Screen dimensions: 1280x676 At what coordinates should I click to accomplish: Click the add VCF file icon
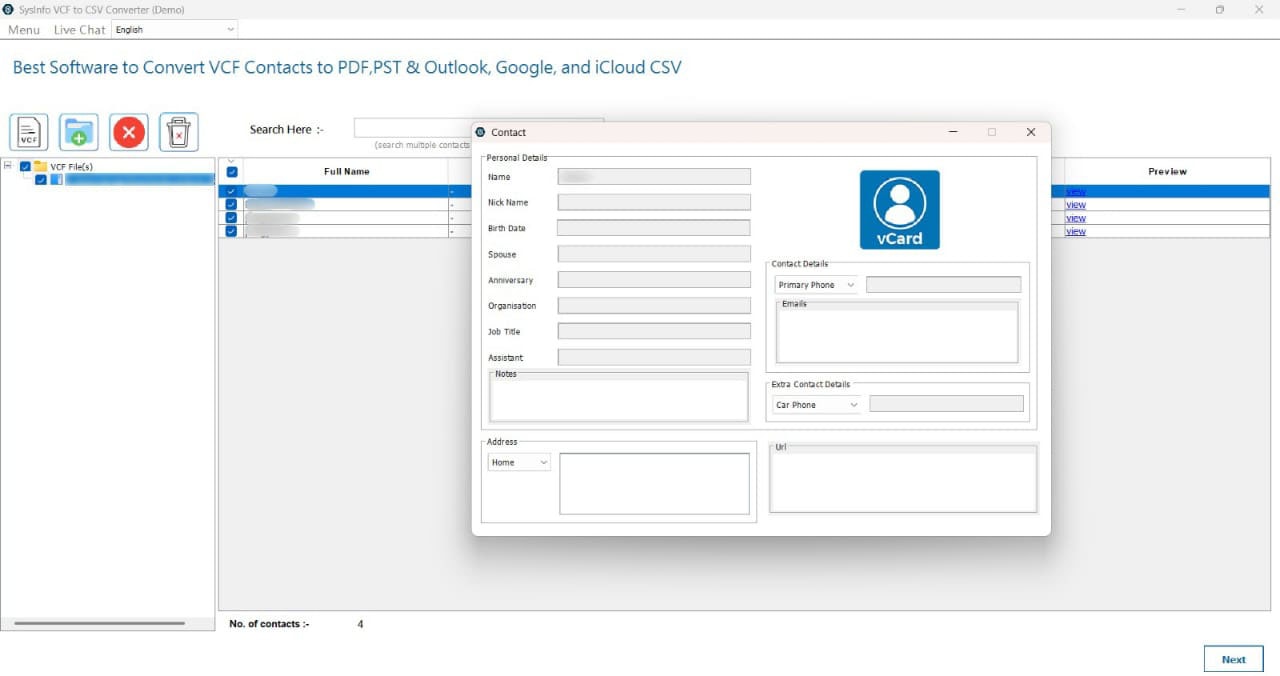pyautogui.click(x=29, y=132)
